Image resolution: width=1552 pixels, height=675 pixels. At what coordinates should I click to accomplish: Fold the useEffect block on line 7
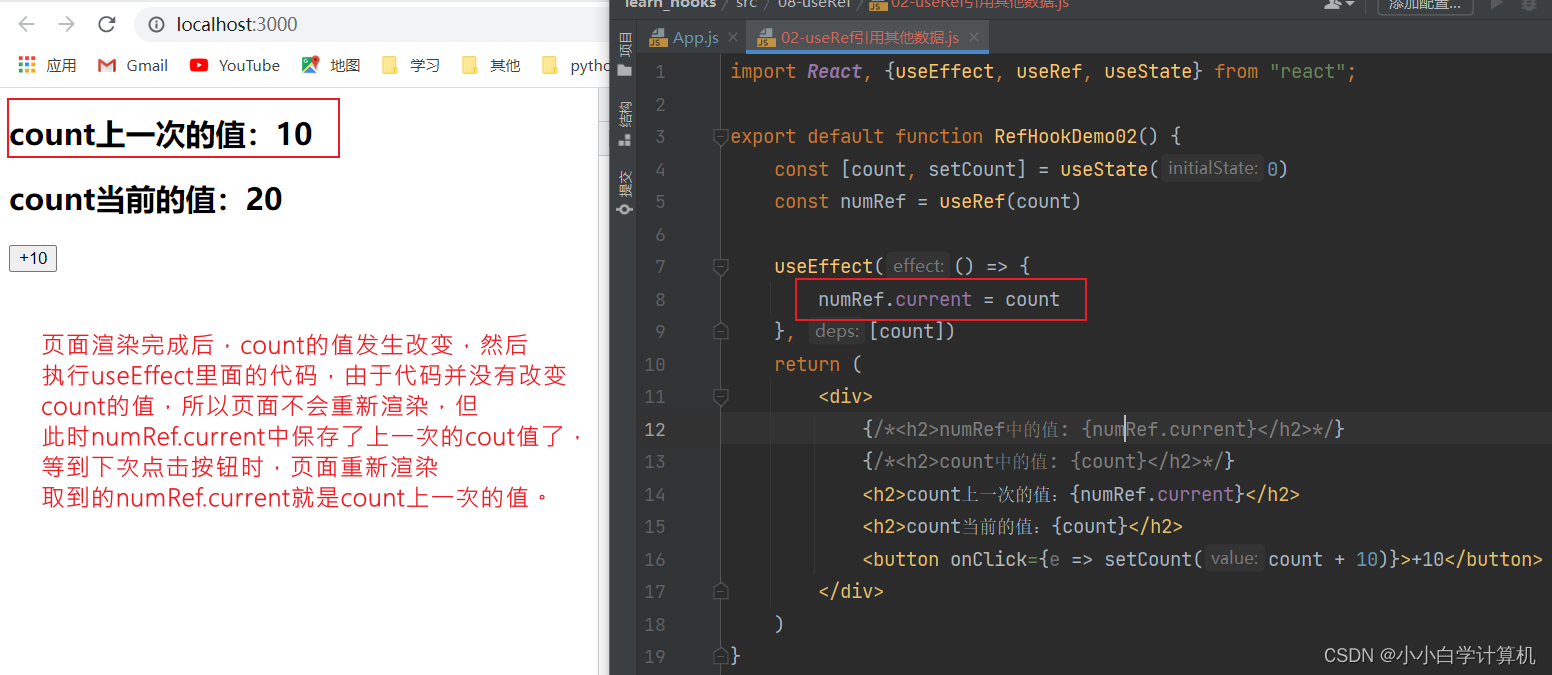720,267
